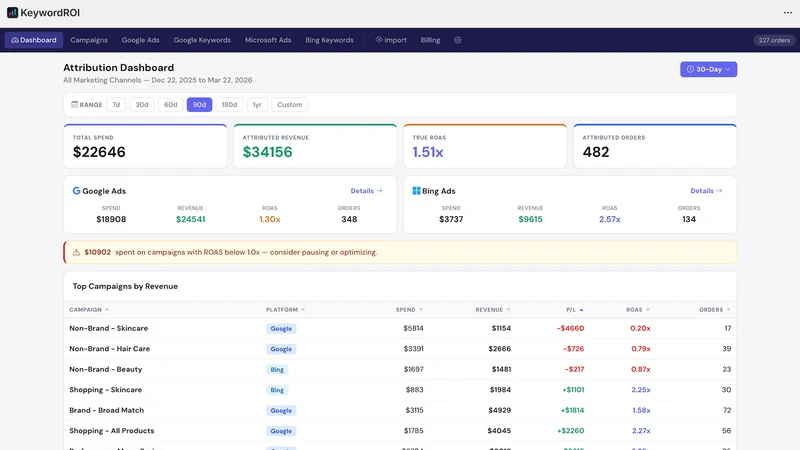
Task: Click Bing badge in Non-Brand – Beauty row
Action: (277, 369)
